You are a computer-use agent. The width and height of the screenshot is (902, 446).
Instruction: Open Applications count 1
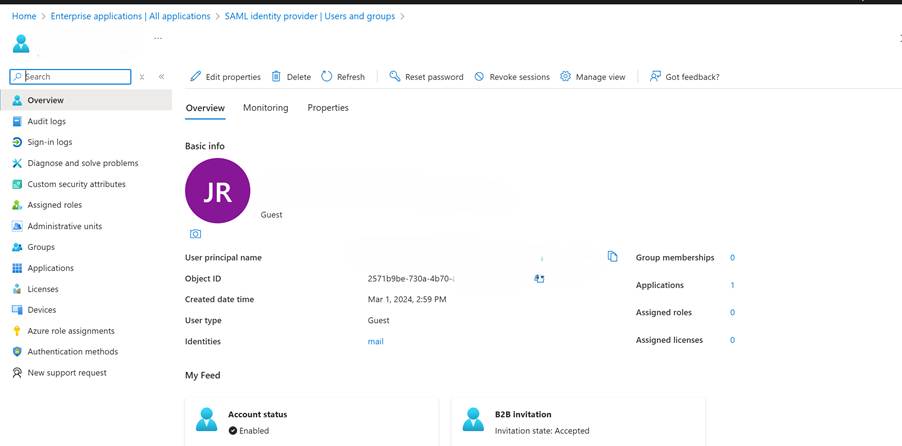(x=732, y=285)
